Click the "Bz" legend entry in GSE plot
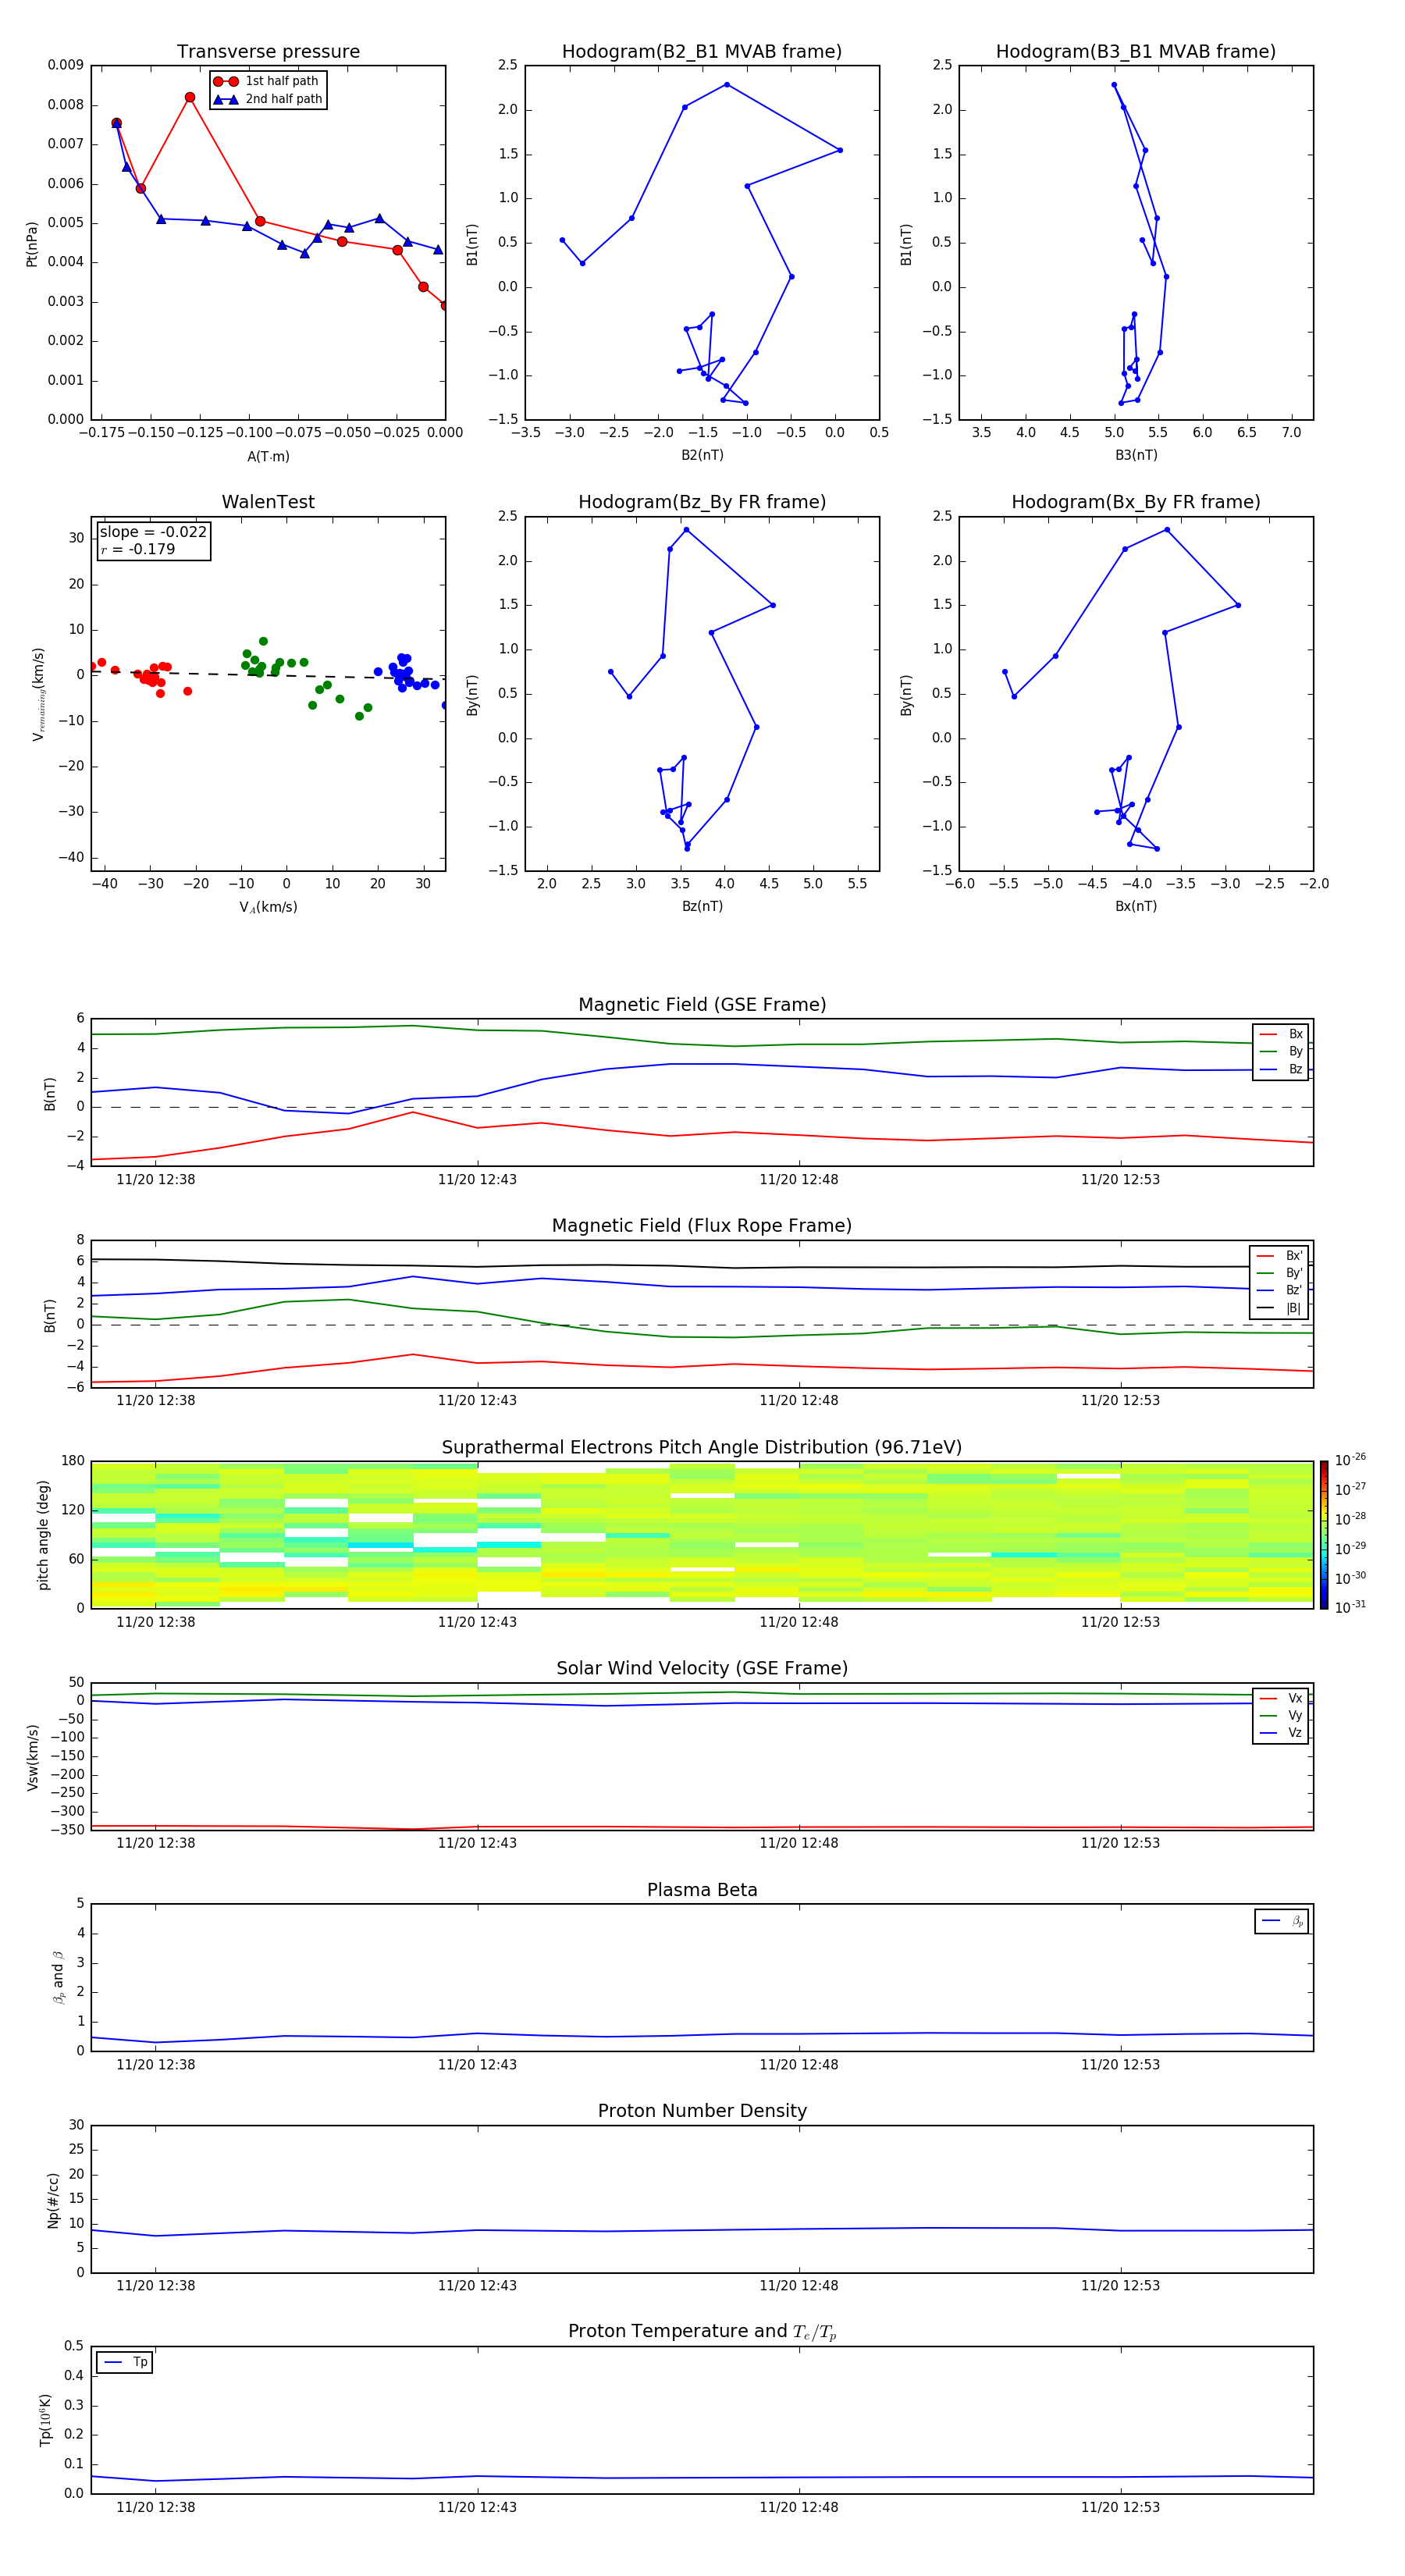This screenshot has width=1405, height=2576. point(1281,1069)
